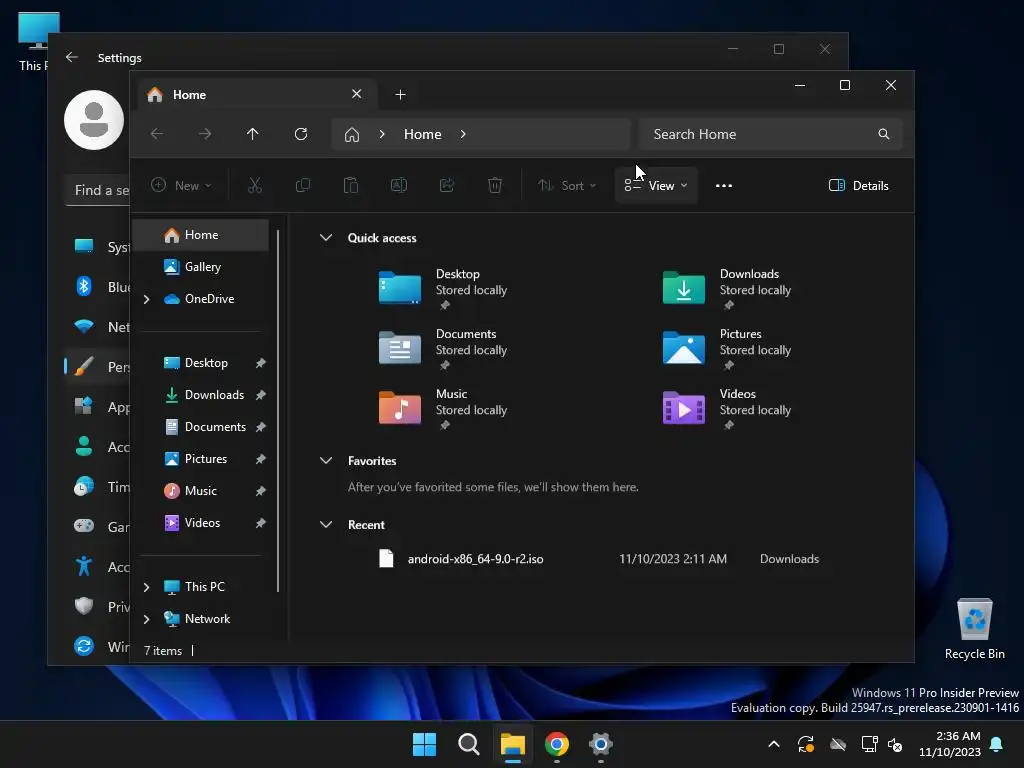
Task: Go up one folder level arrow
Action: [x=253, y=134]
